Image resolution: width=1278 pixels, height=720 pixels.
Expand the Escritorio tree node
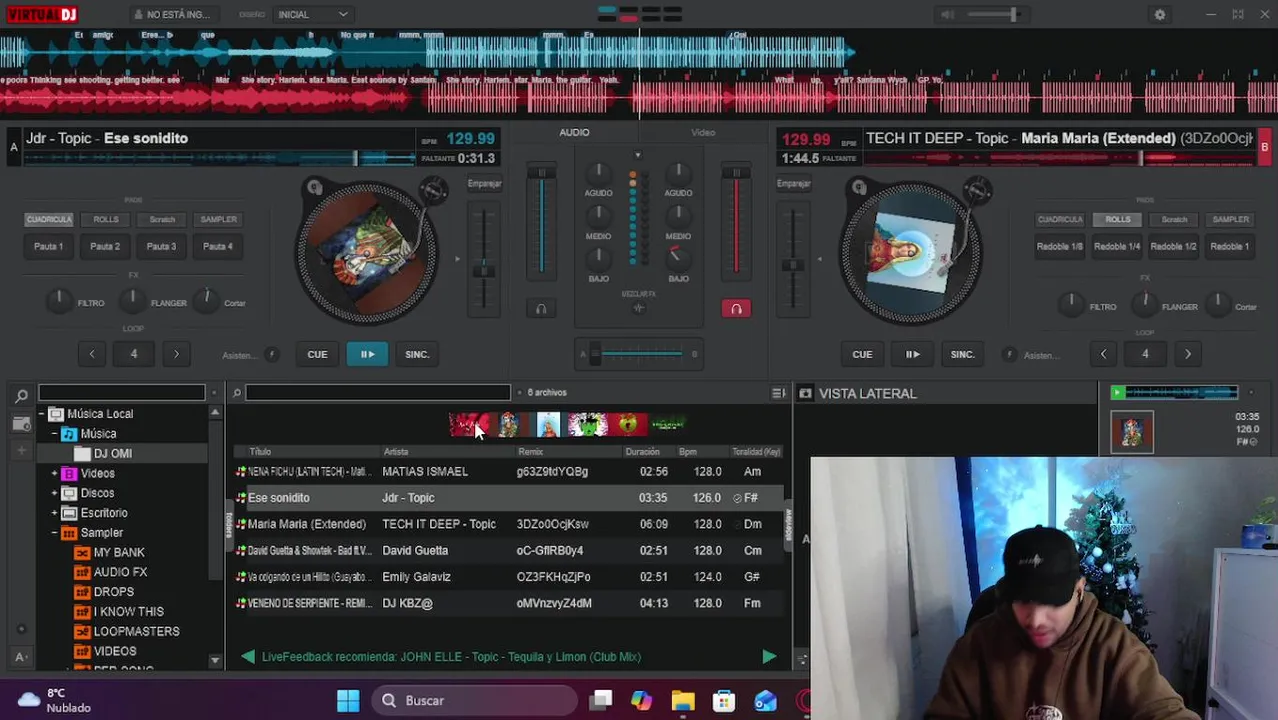(55, 513)
